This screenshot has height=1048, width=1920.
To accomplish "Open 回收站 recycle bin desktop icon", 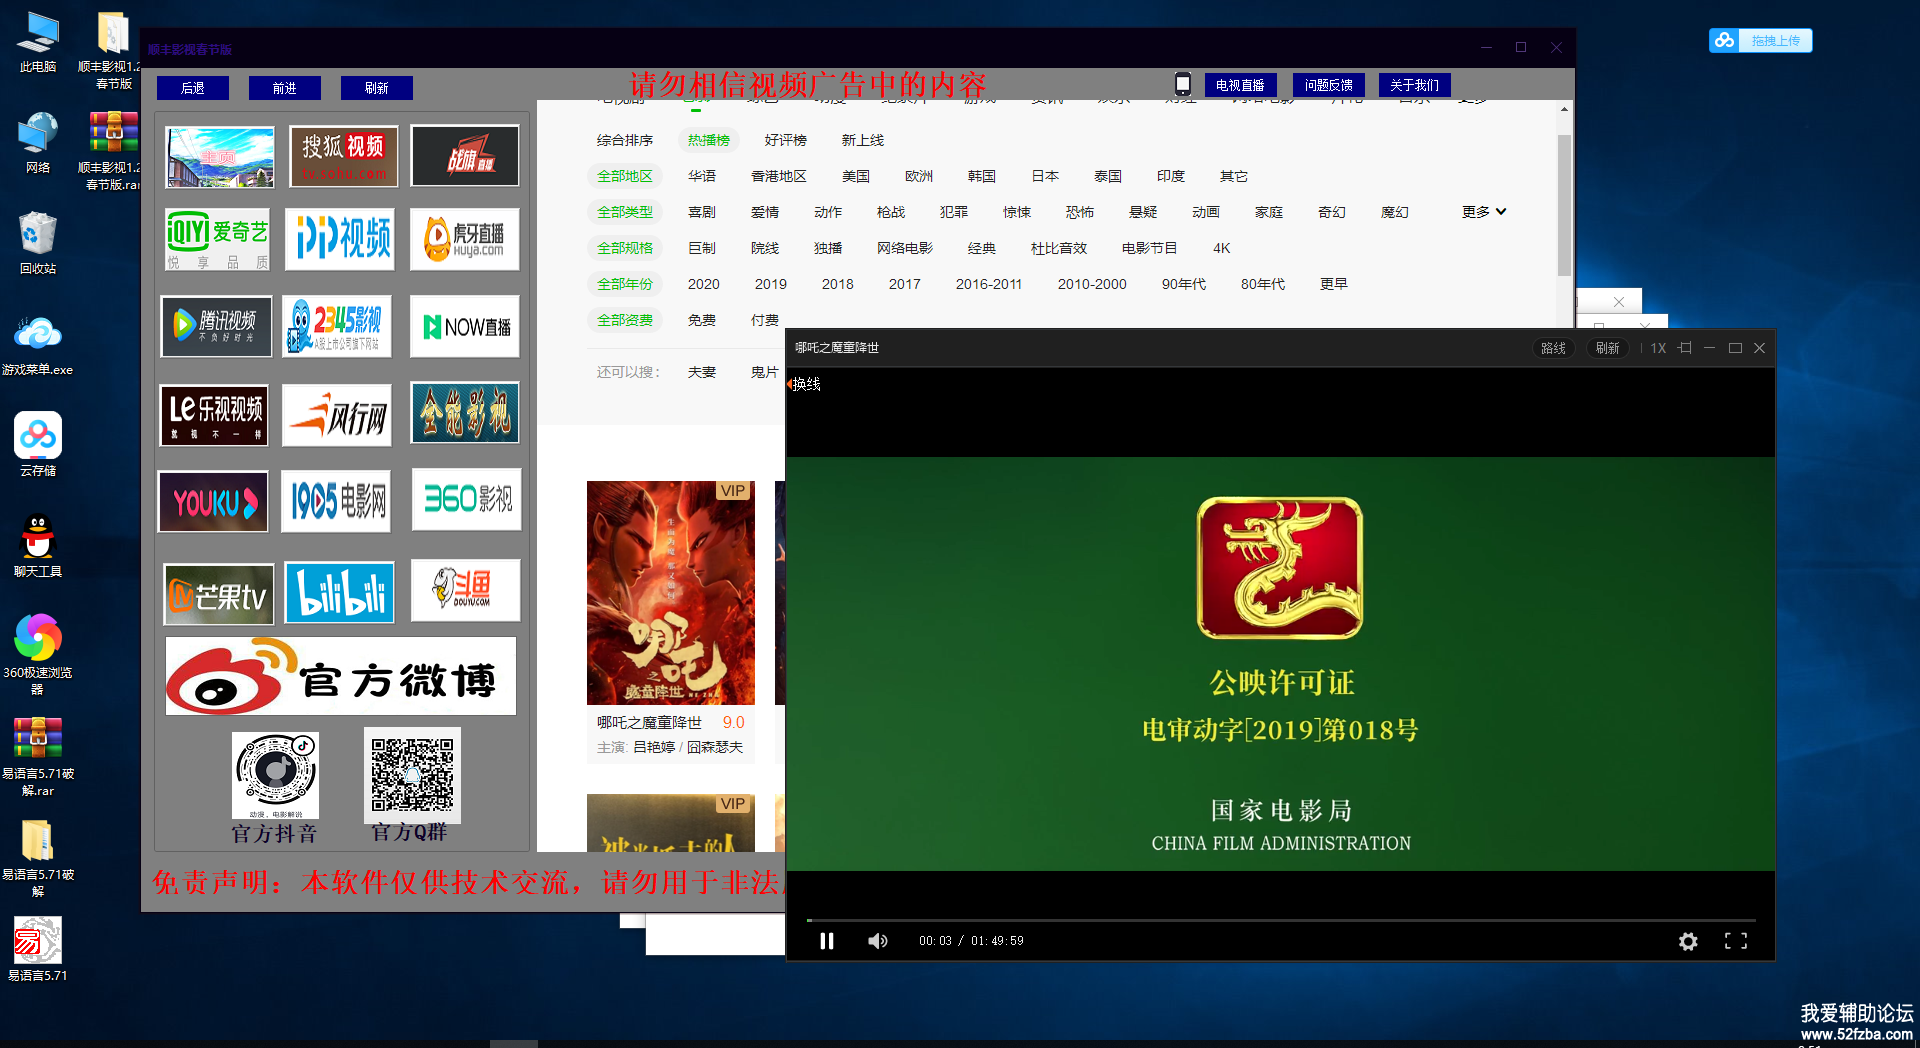I will click(x=38, y=243).
